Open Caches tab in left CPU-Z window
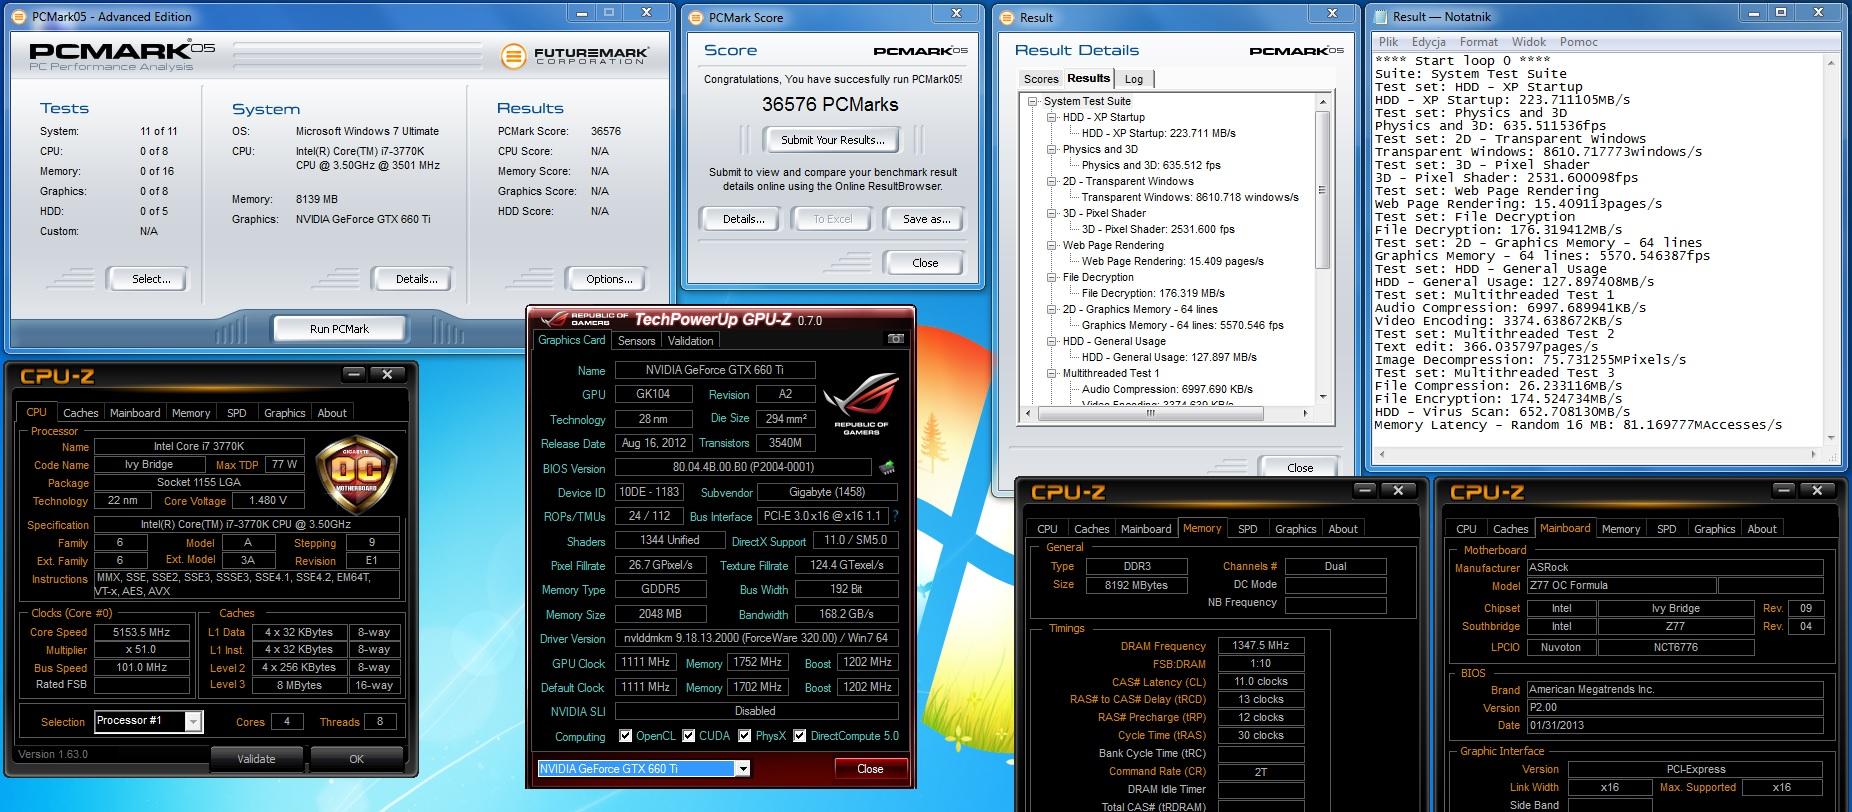 81,413
